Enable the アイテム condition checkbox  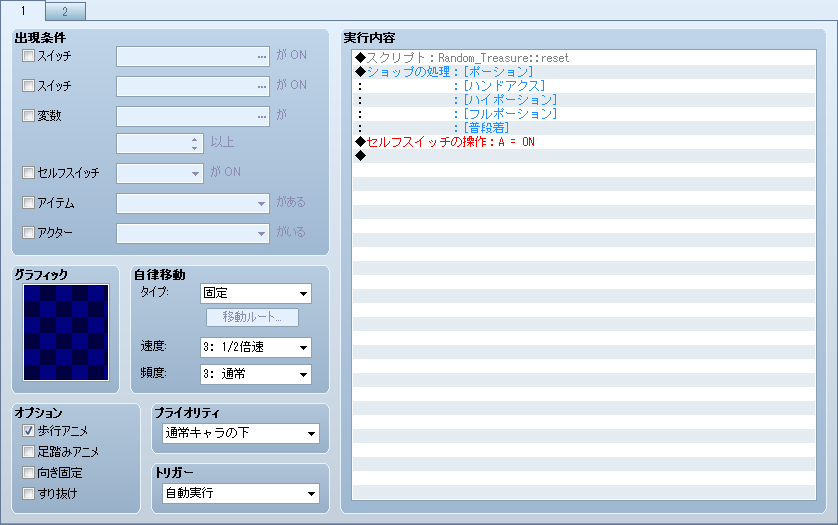28,202
